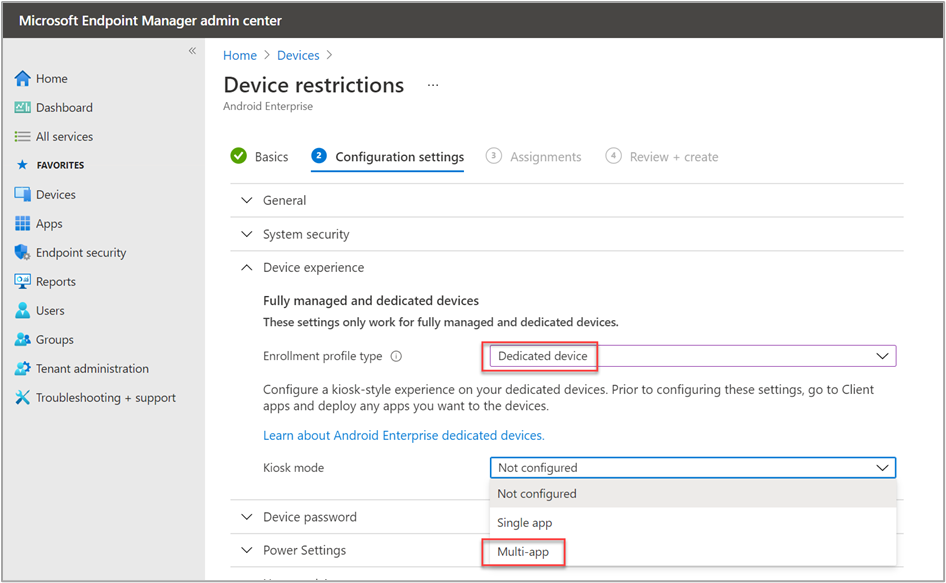The height and width of the screenshot is (583, 946).
Task: Expand the General settings section
Action: [x=284, y=200]
